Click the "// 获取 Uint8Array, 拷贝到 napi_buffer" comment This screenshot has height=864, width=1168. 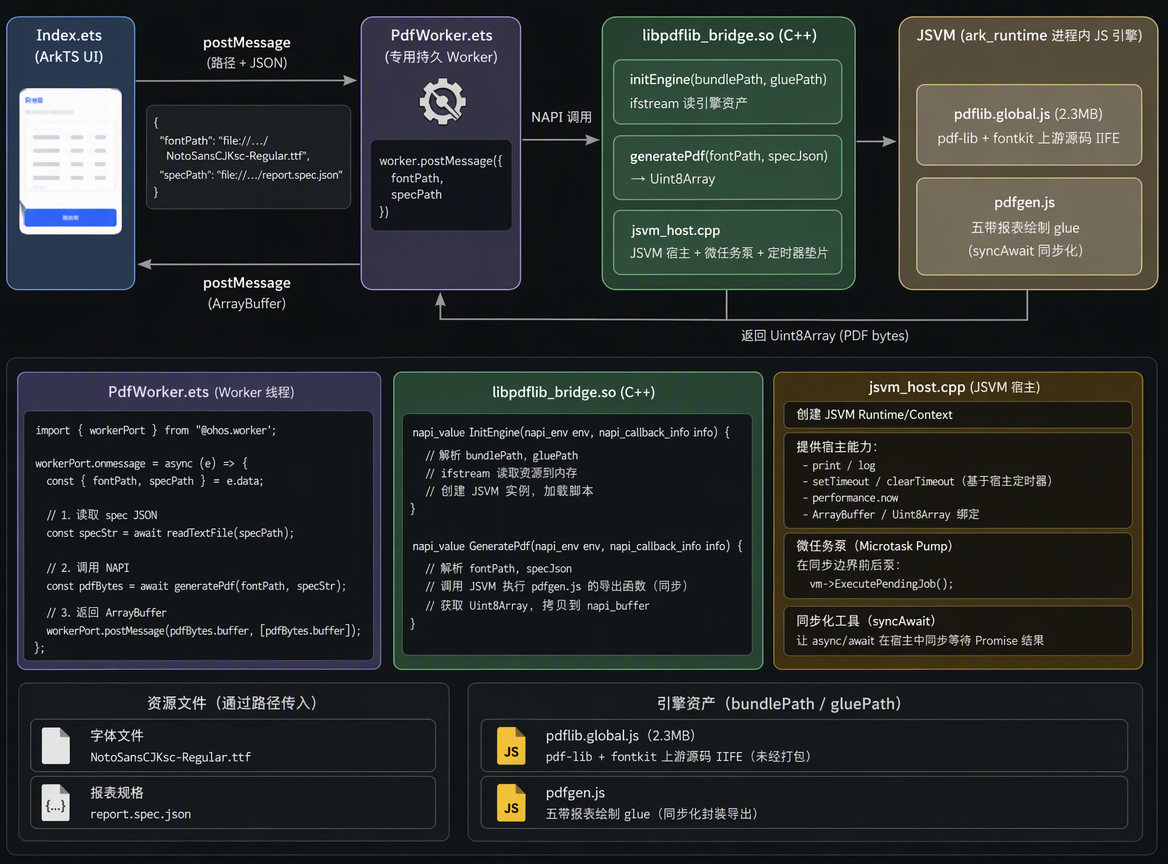tap(537, 606)
